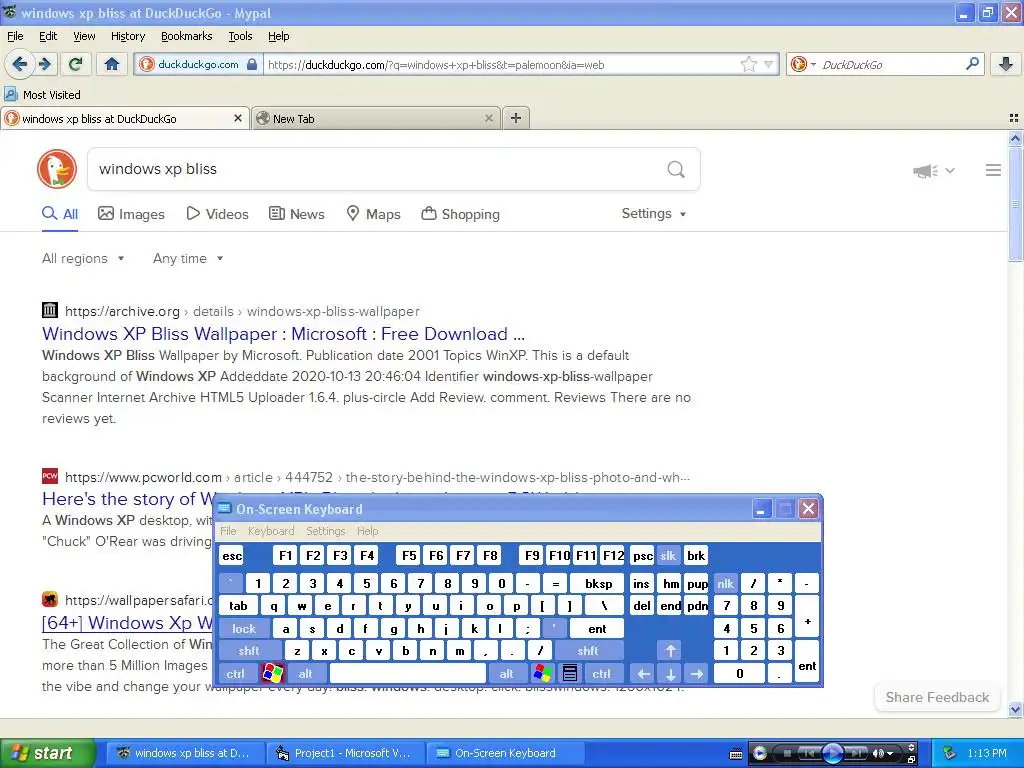The image size is (1024, 768).
Task: Open the tab groups grid icon
Action: coord(1014,118)
